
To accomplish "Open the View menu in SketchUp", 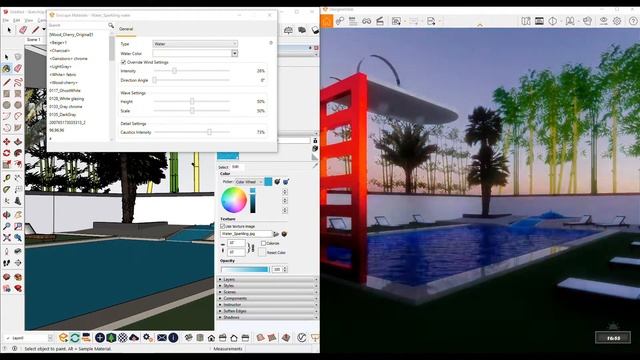I will (29, 20).
